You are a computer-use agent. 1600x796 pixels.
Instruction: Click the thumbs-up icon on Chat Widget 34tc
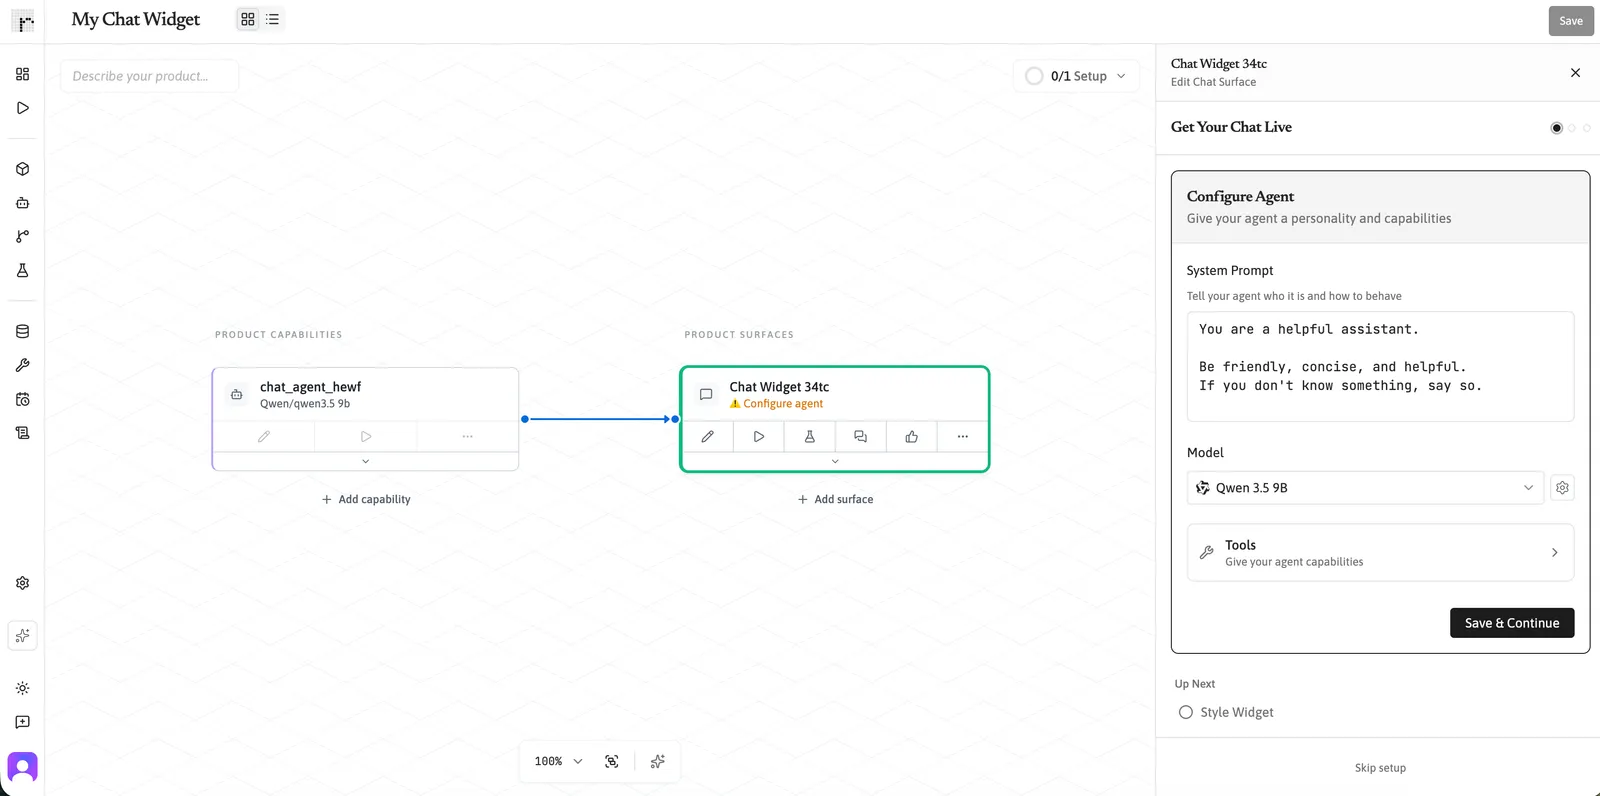pyautogui.click(x=912, y=437)
